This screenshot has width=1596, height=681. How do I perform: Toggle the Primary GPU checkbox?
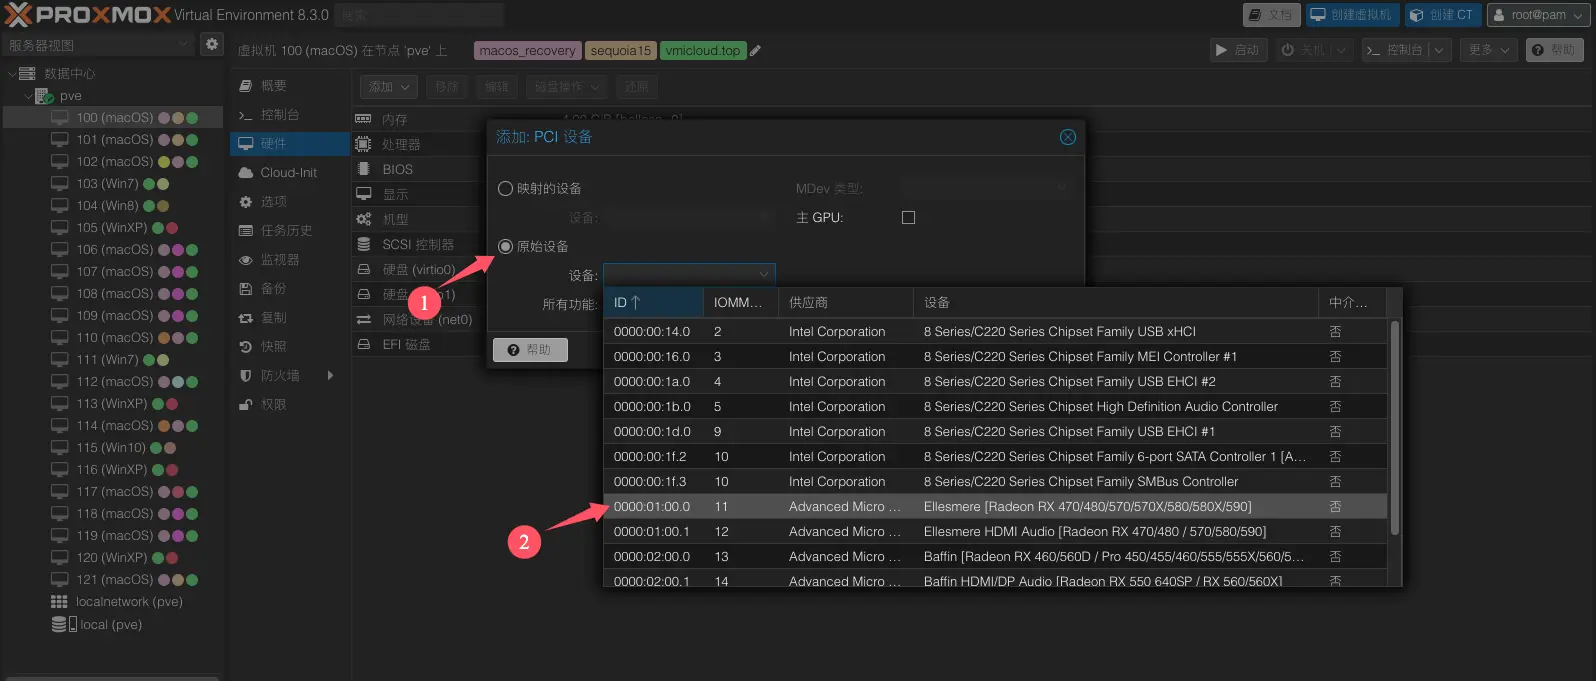[908, 217]
